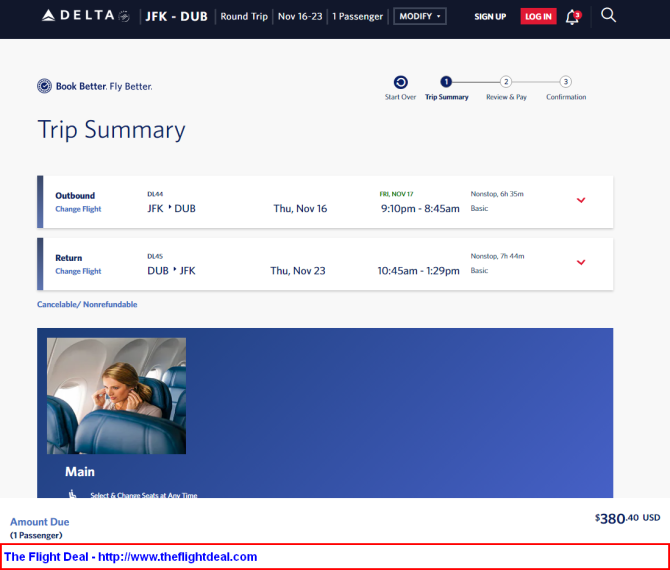Viewport: 670px width, 570px height.
Task: Select step 1 Trip Summary circle
Action: point(446,81)
